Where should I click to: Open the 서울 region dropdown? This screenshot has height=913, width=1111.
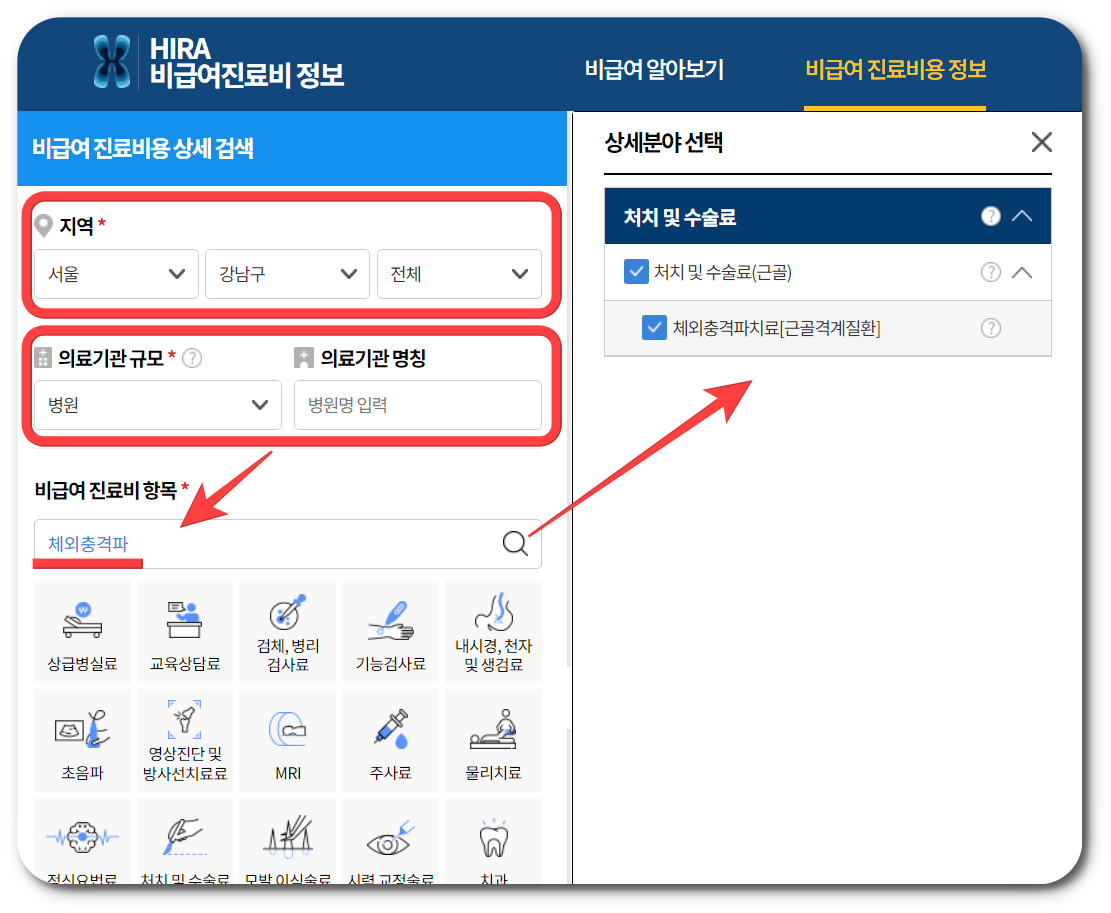(115, 274)
